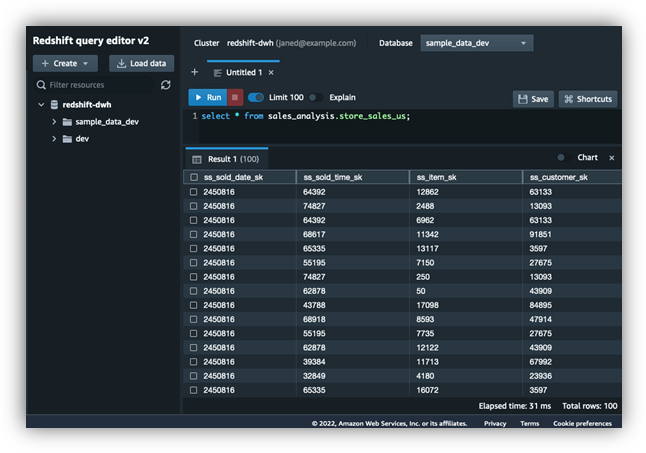Image resolution: width=646 pixels, height=453 pixels.
Task: Add a new editor tab with plus icon
Action: point(194,72)
